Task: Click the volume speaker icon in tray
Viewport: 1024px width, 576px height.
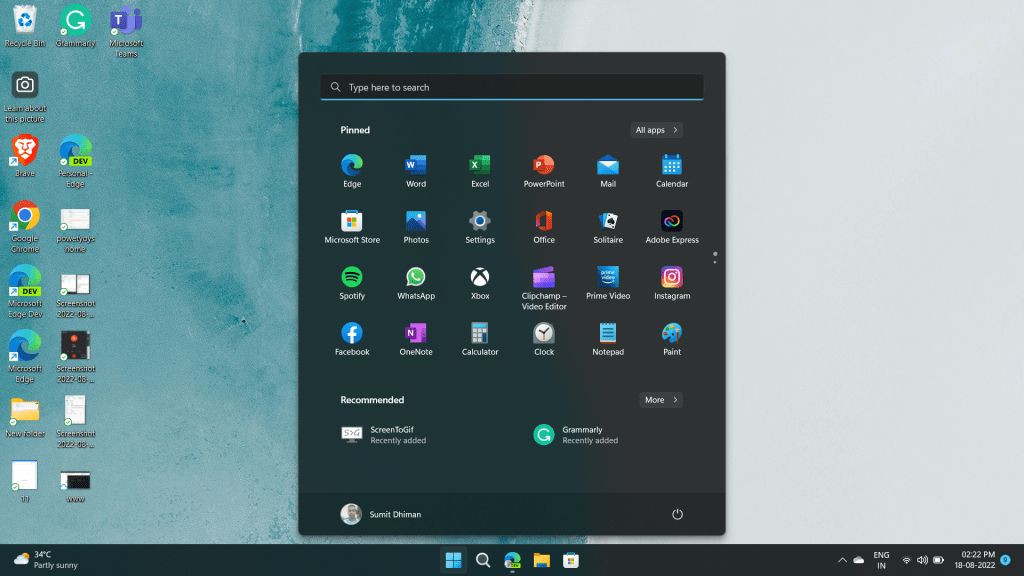Action: 922,560
